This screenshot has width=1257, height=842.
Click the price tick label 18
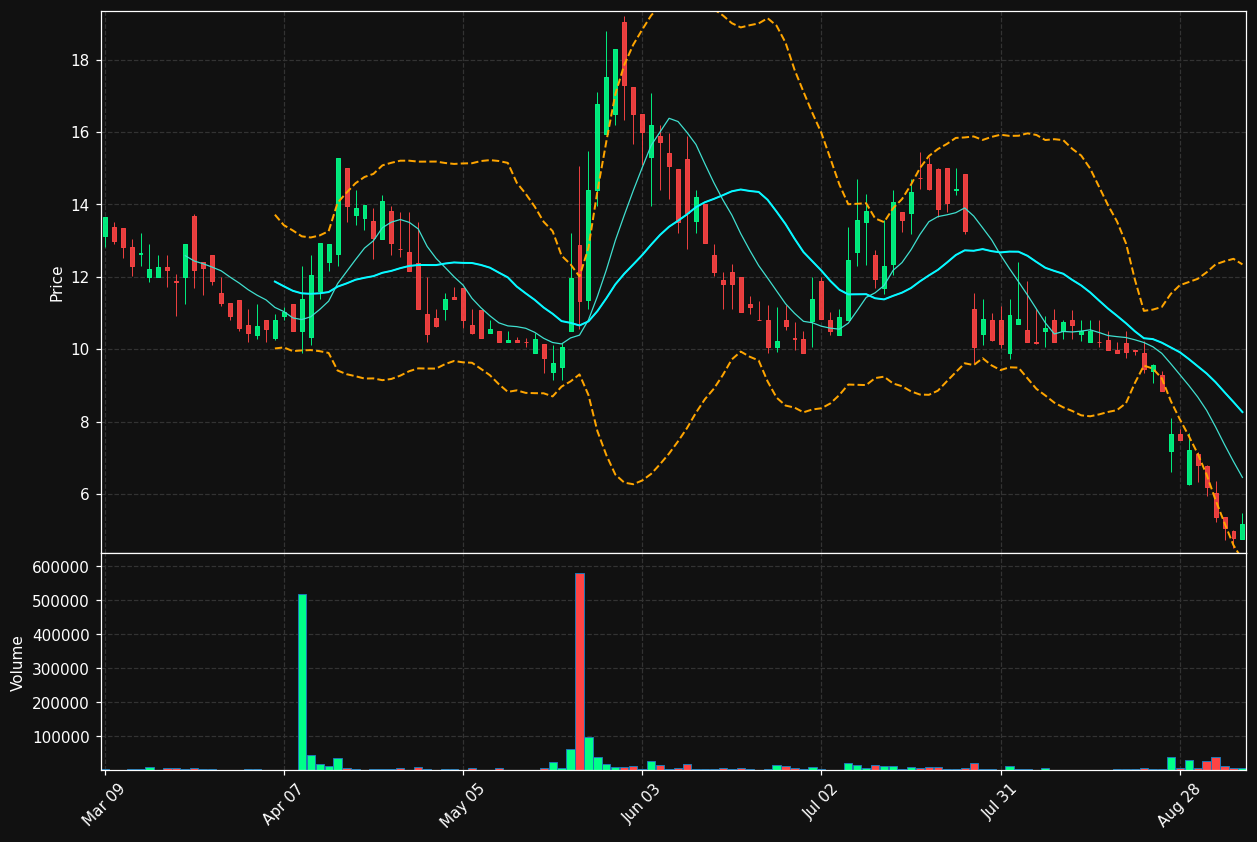coord(80,61)
